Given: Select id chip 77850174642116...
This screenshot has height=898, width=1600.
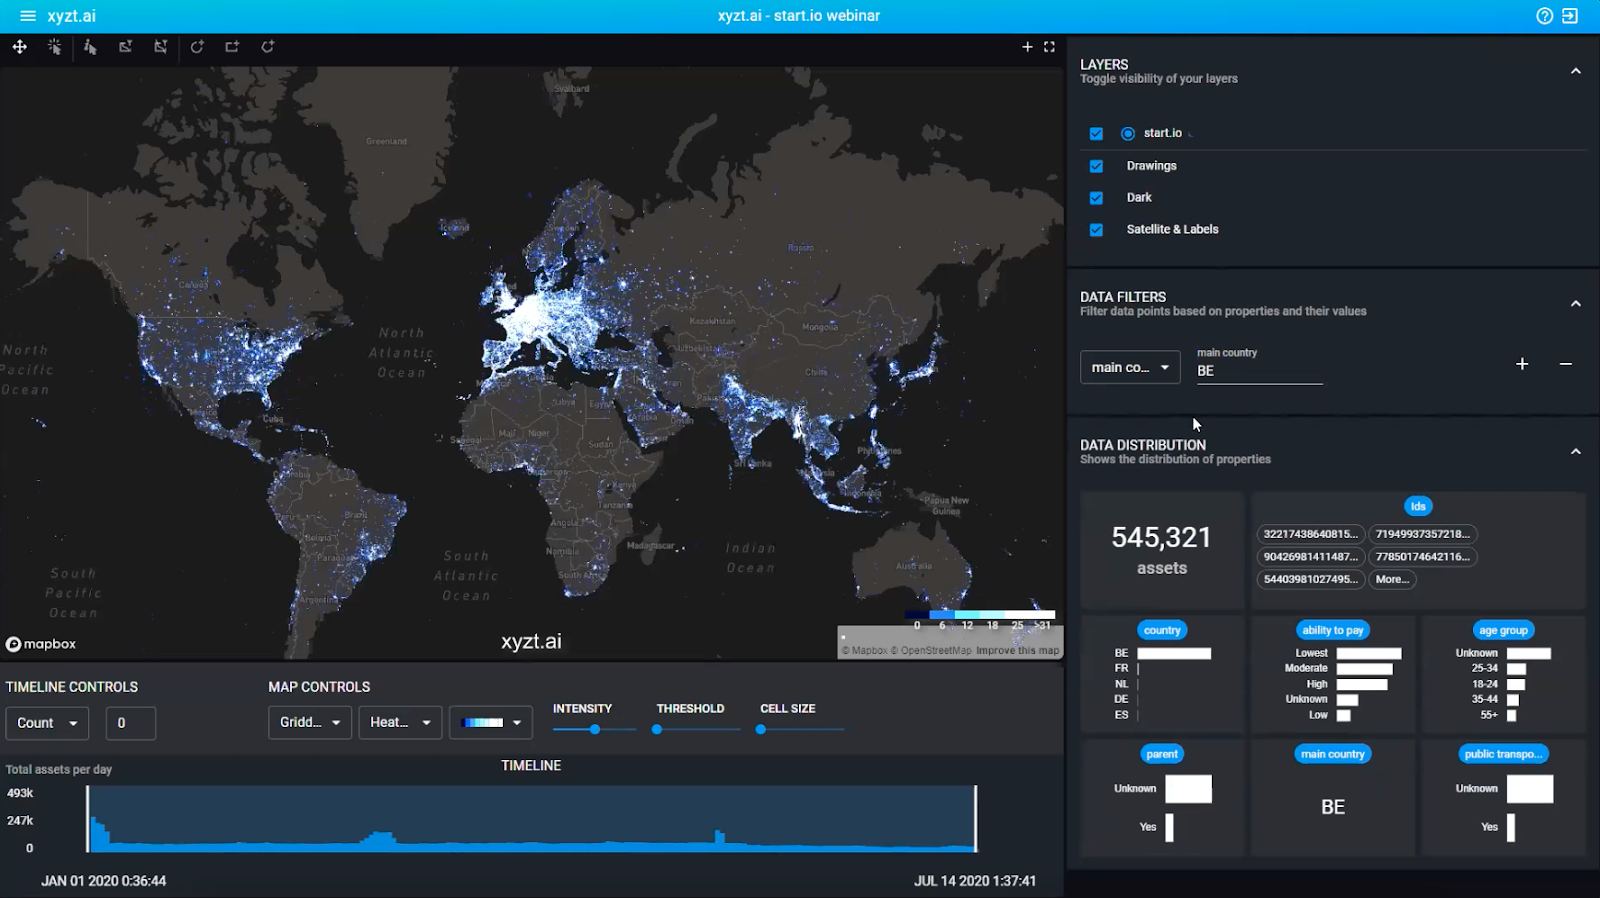Looking at the screenshot, I should [x=1423, y=557].
